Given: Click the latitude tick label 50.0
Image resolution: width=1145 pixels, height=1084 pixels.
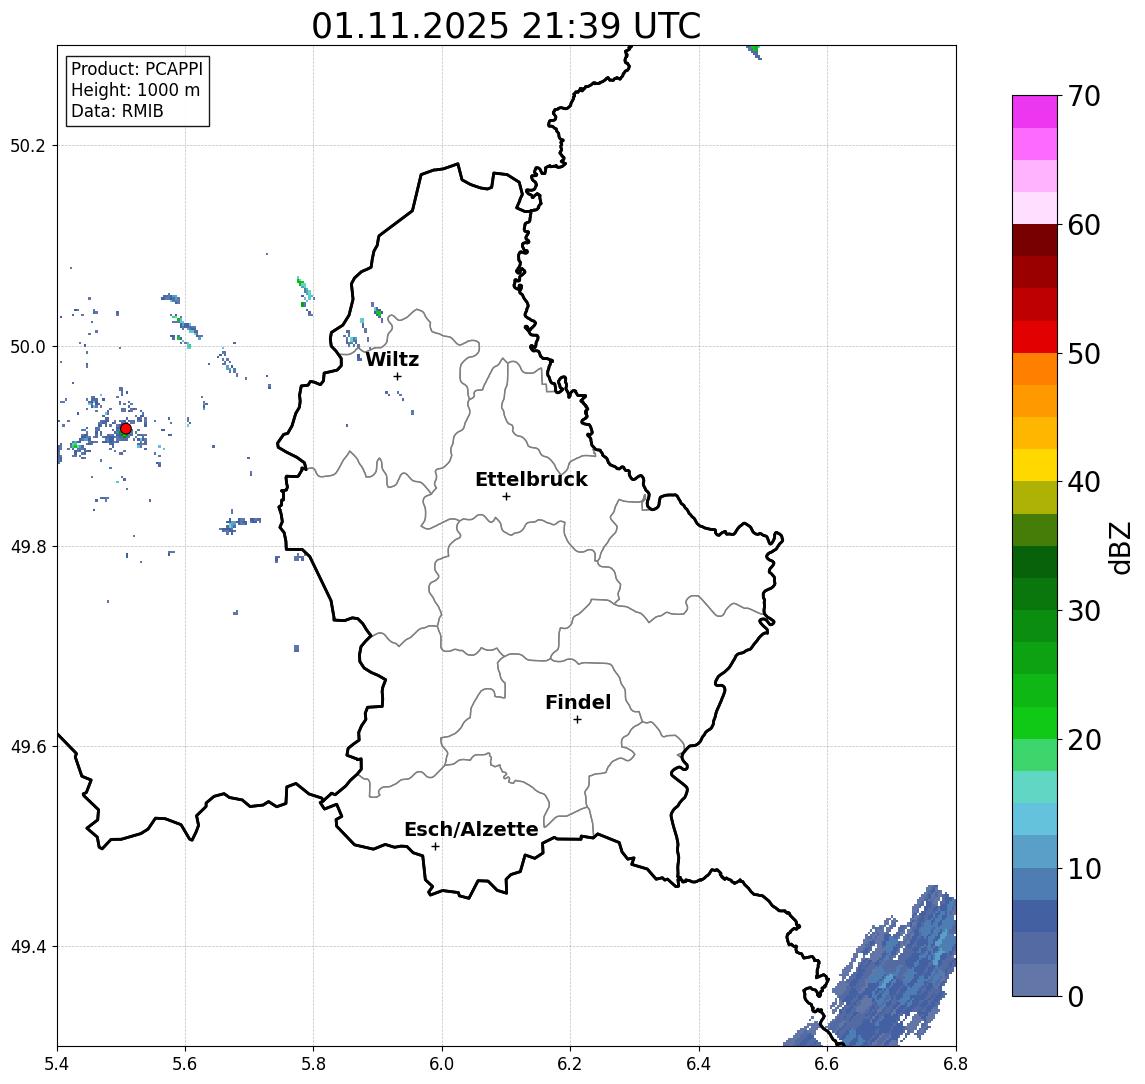Looking at the screenshot, I should click(x=27, y=346).
